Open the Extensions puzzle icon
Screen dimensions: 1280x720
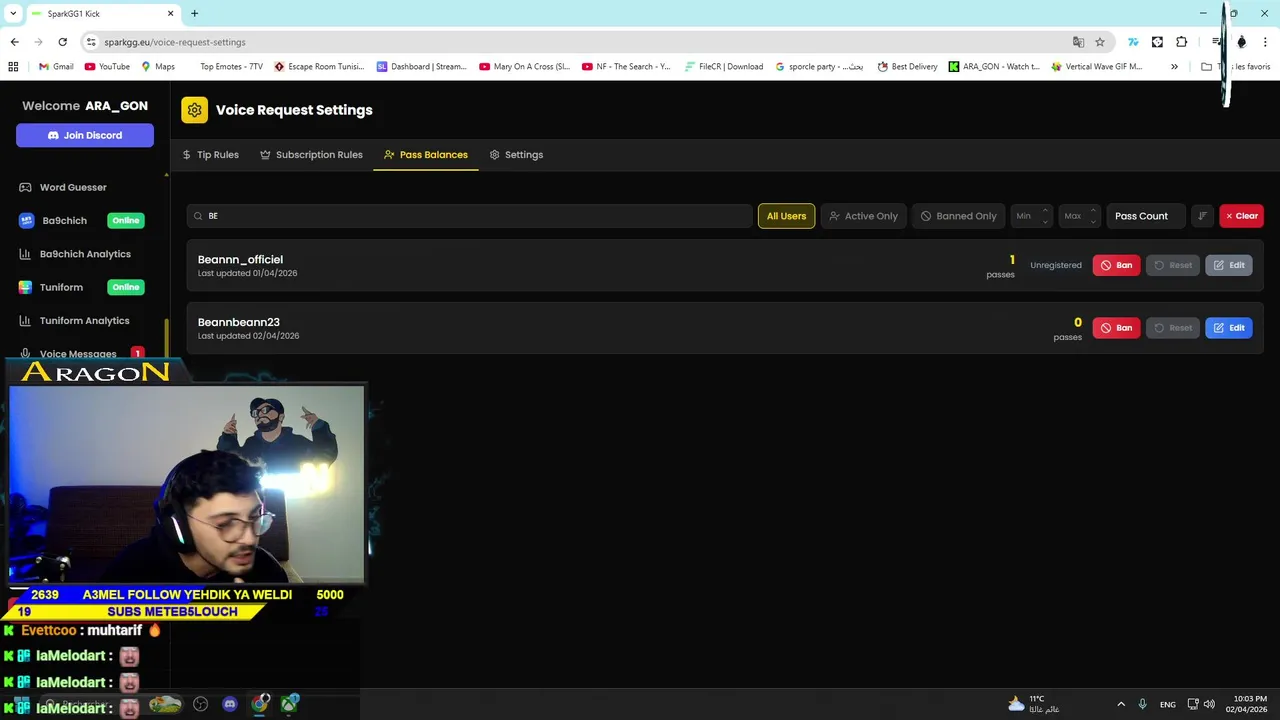[1182, 42]
